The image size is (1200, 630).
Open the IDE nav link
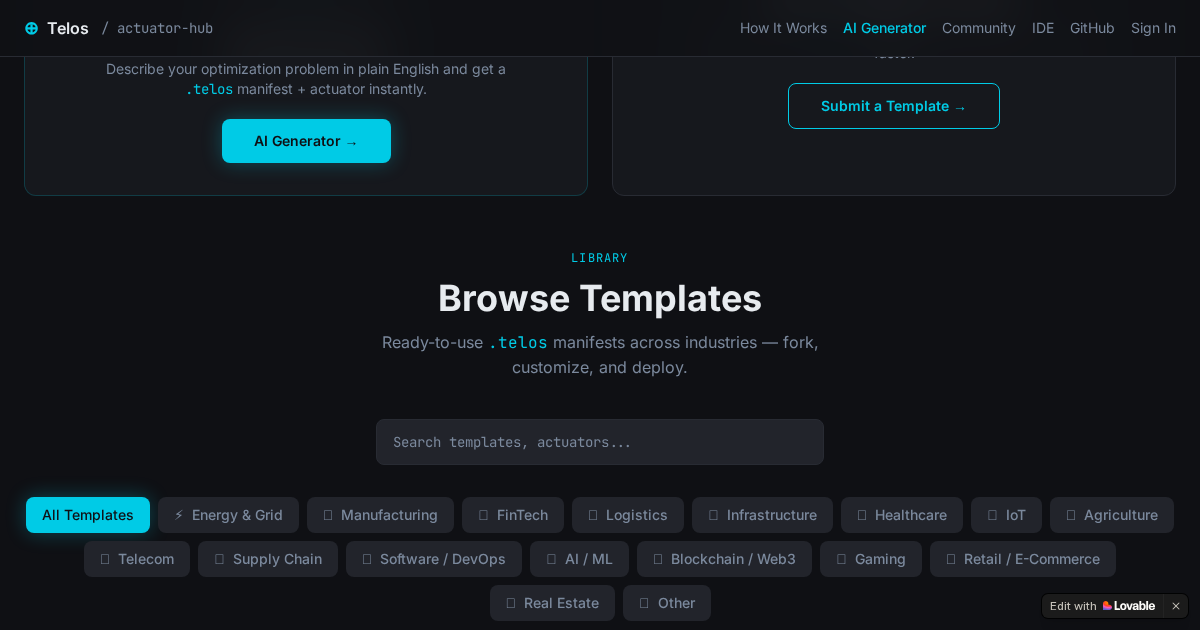tap(1043, 28)
